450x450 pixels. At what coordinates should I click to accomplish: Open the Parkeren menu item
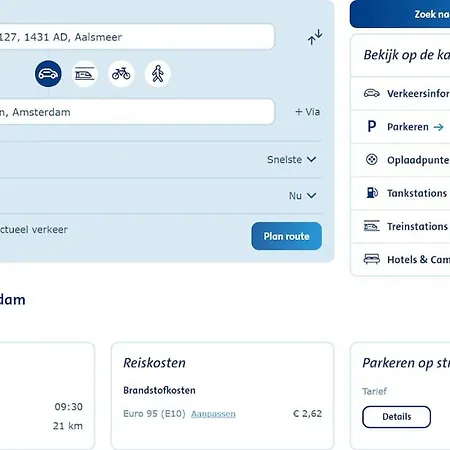pos(400,127)
